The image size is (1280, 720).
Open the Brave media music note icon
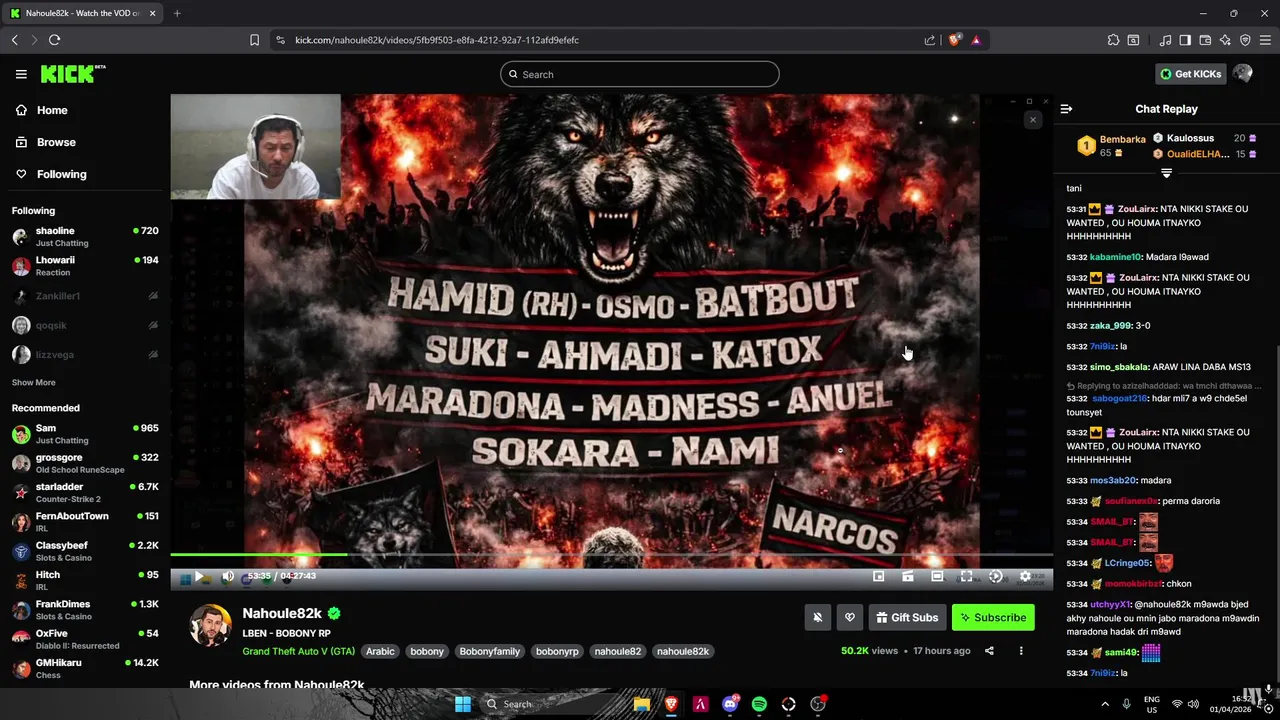[1165, 40]
